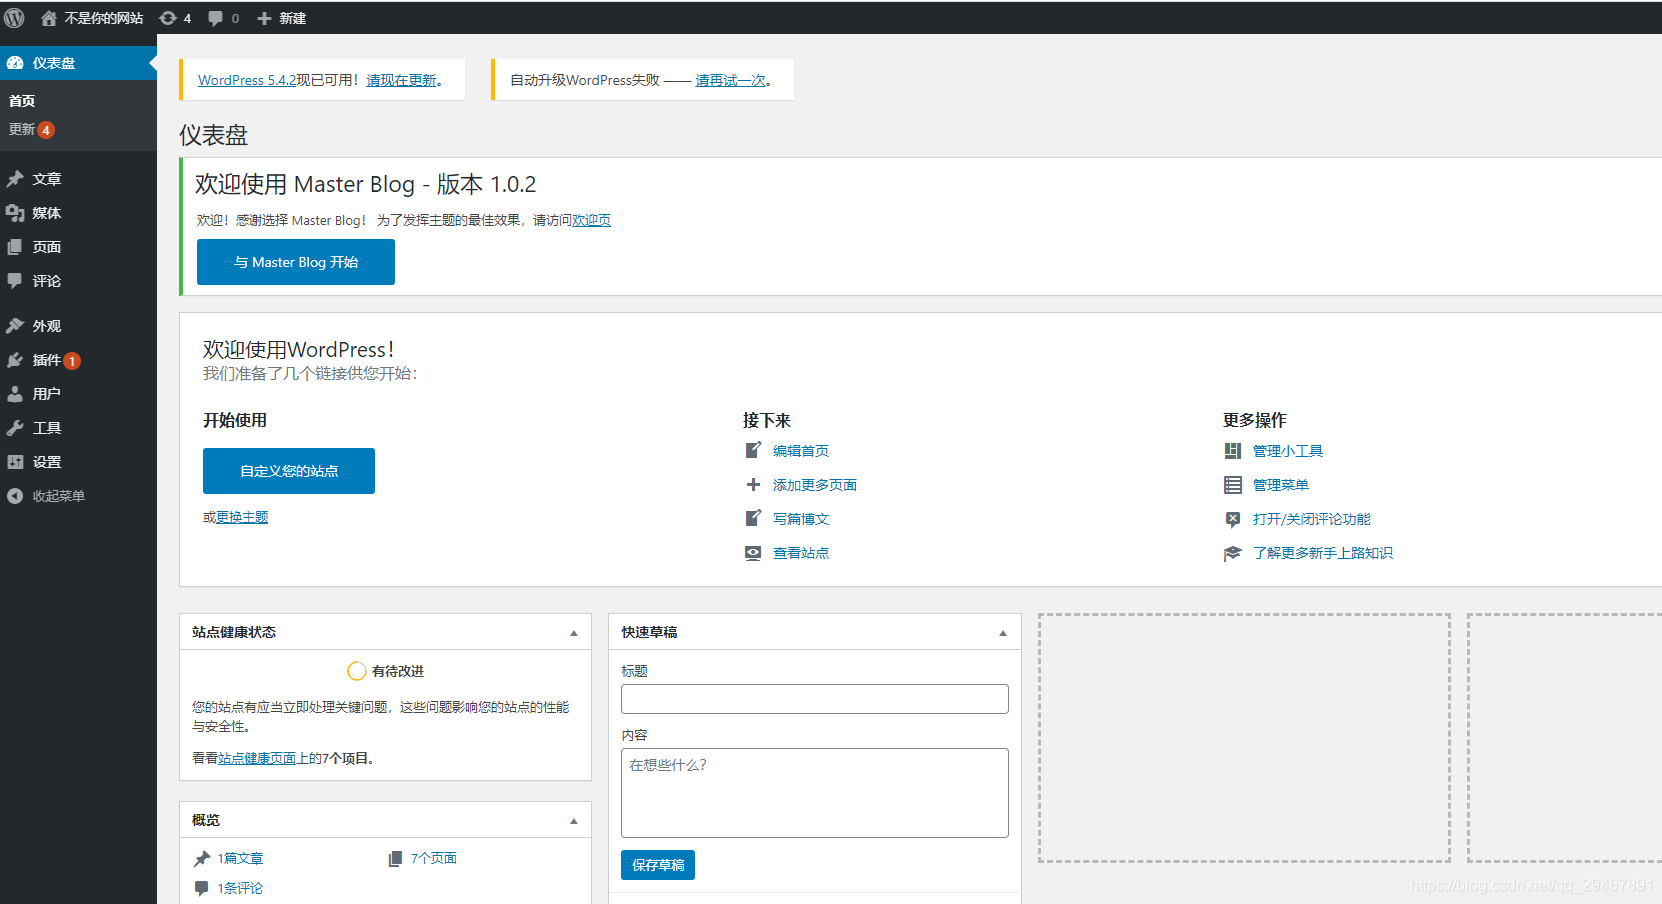Open the 首页 submenu item
The image size is (1662, 904).
pos(22,101)
